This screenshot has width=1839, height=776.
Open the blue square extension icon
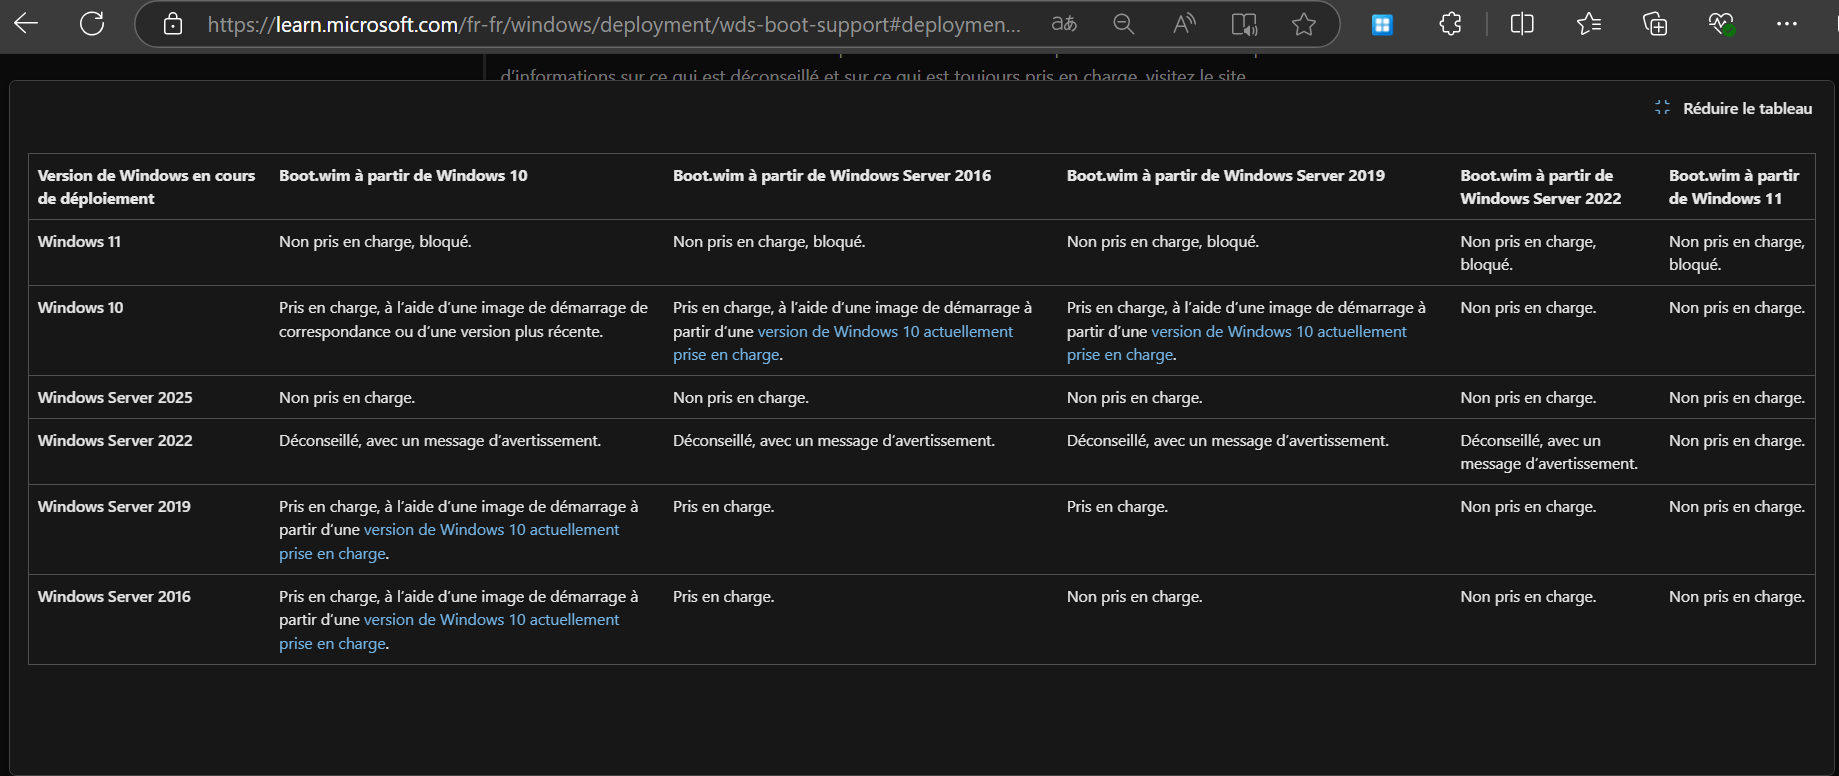[x=1382, y=25]
